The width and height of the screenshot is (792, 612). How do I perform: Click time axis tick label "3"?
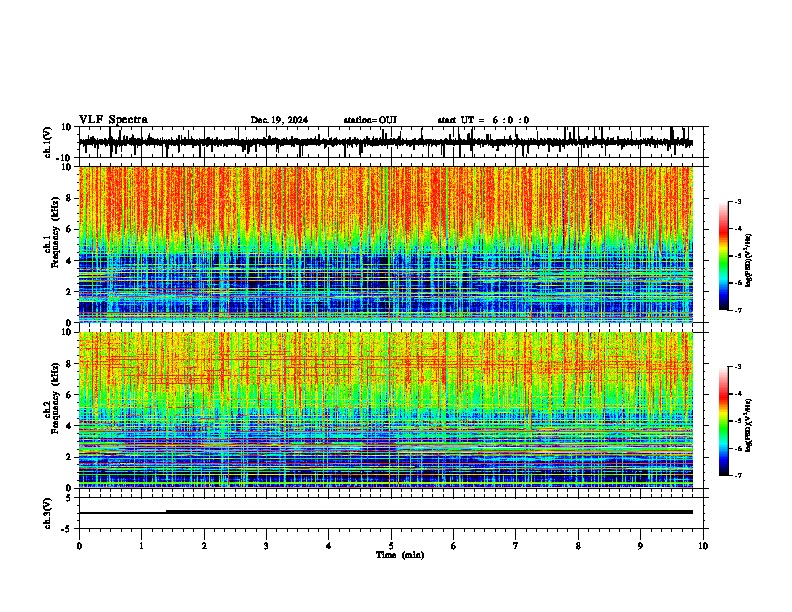(266, 546)
